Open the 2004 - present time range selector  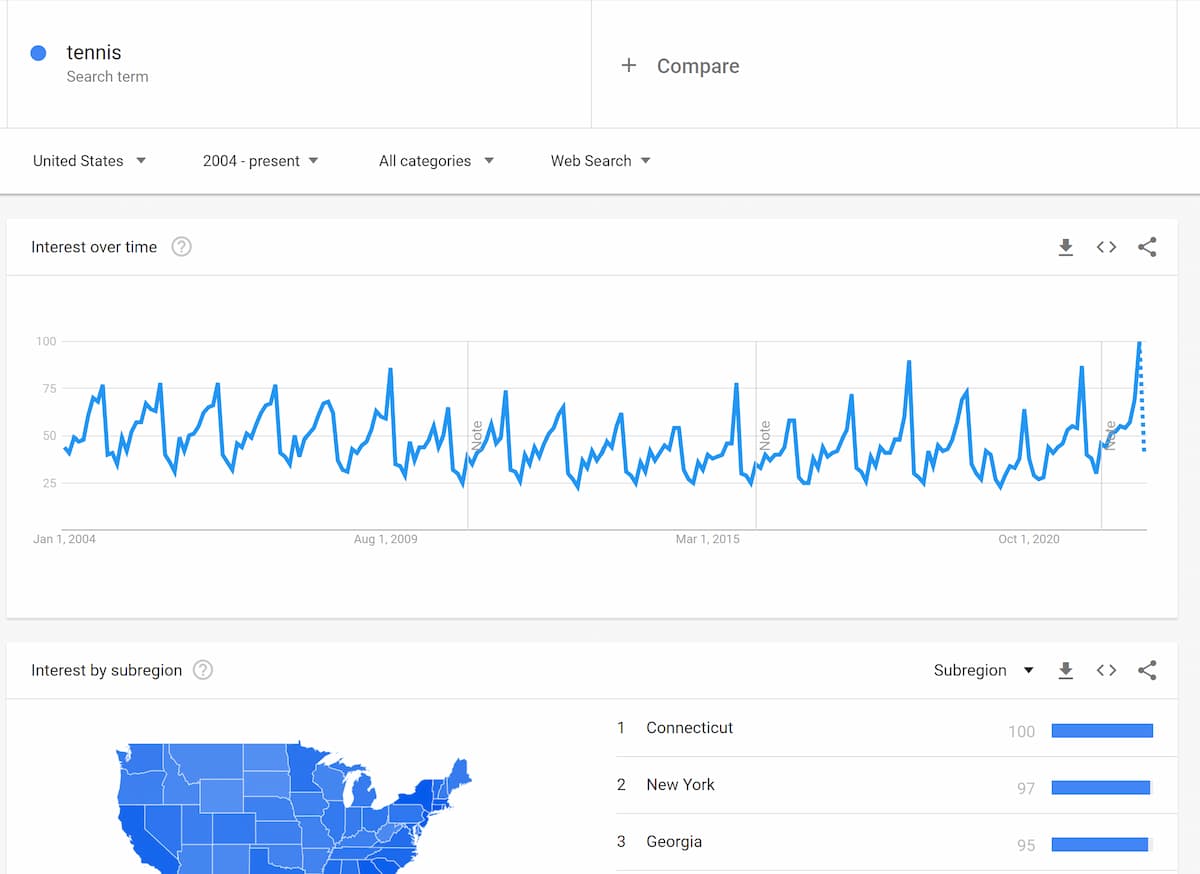click(x=261, y=160)
